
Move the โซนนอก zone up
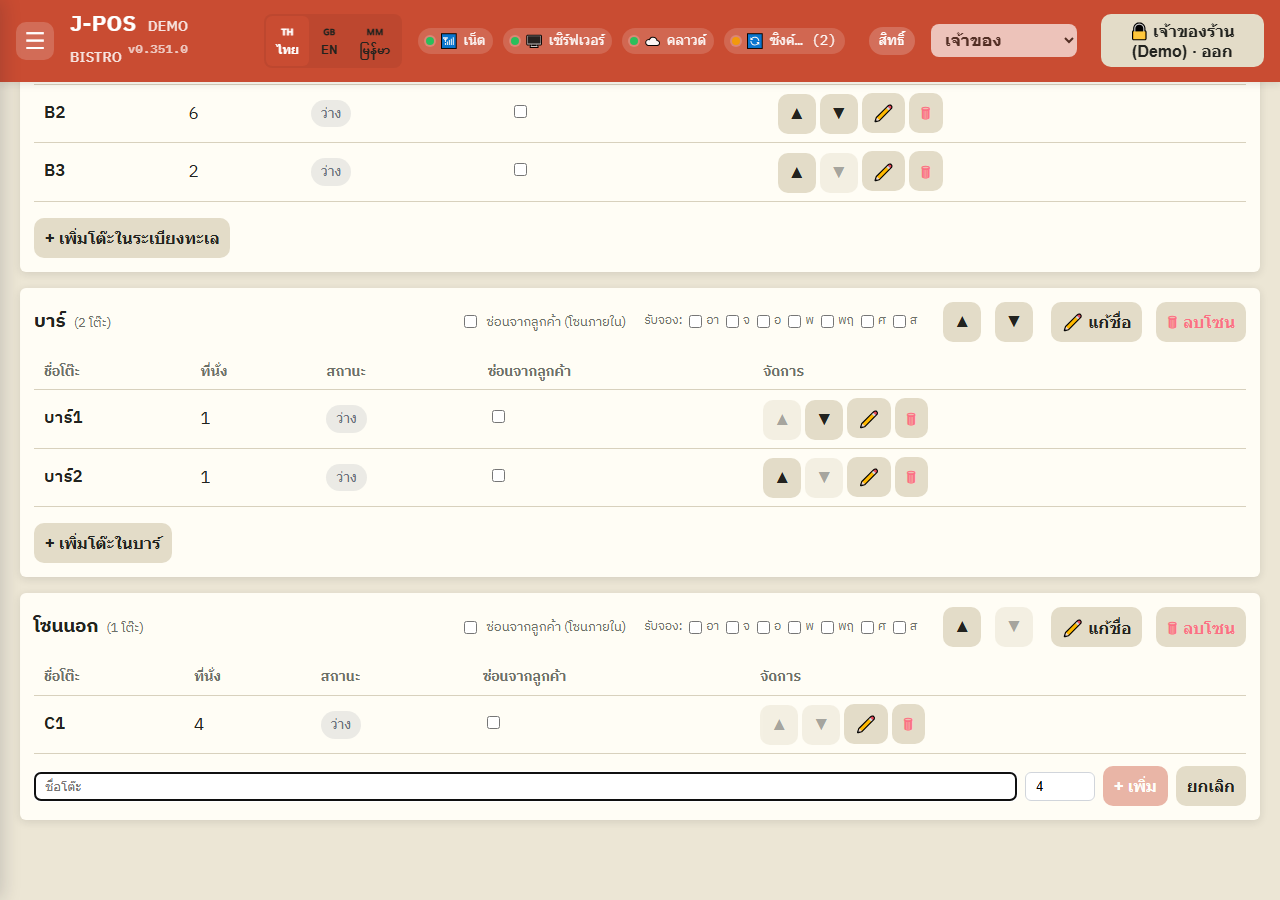[x=962, y=627]
